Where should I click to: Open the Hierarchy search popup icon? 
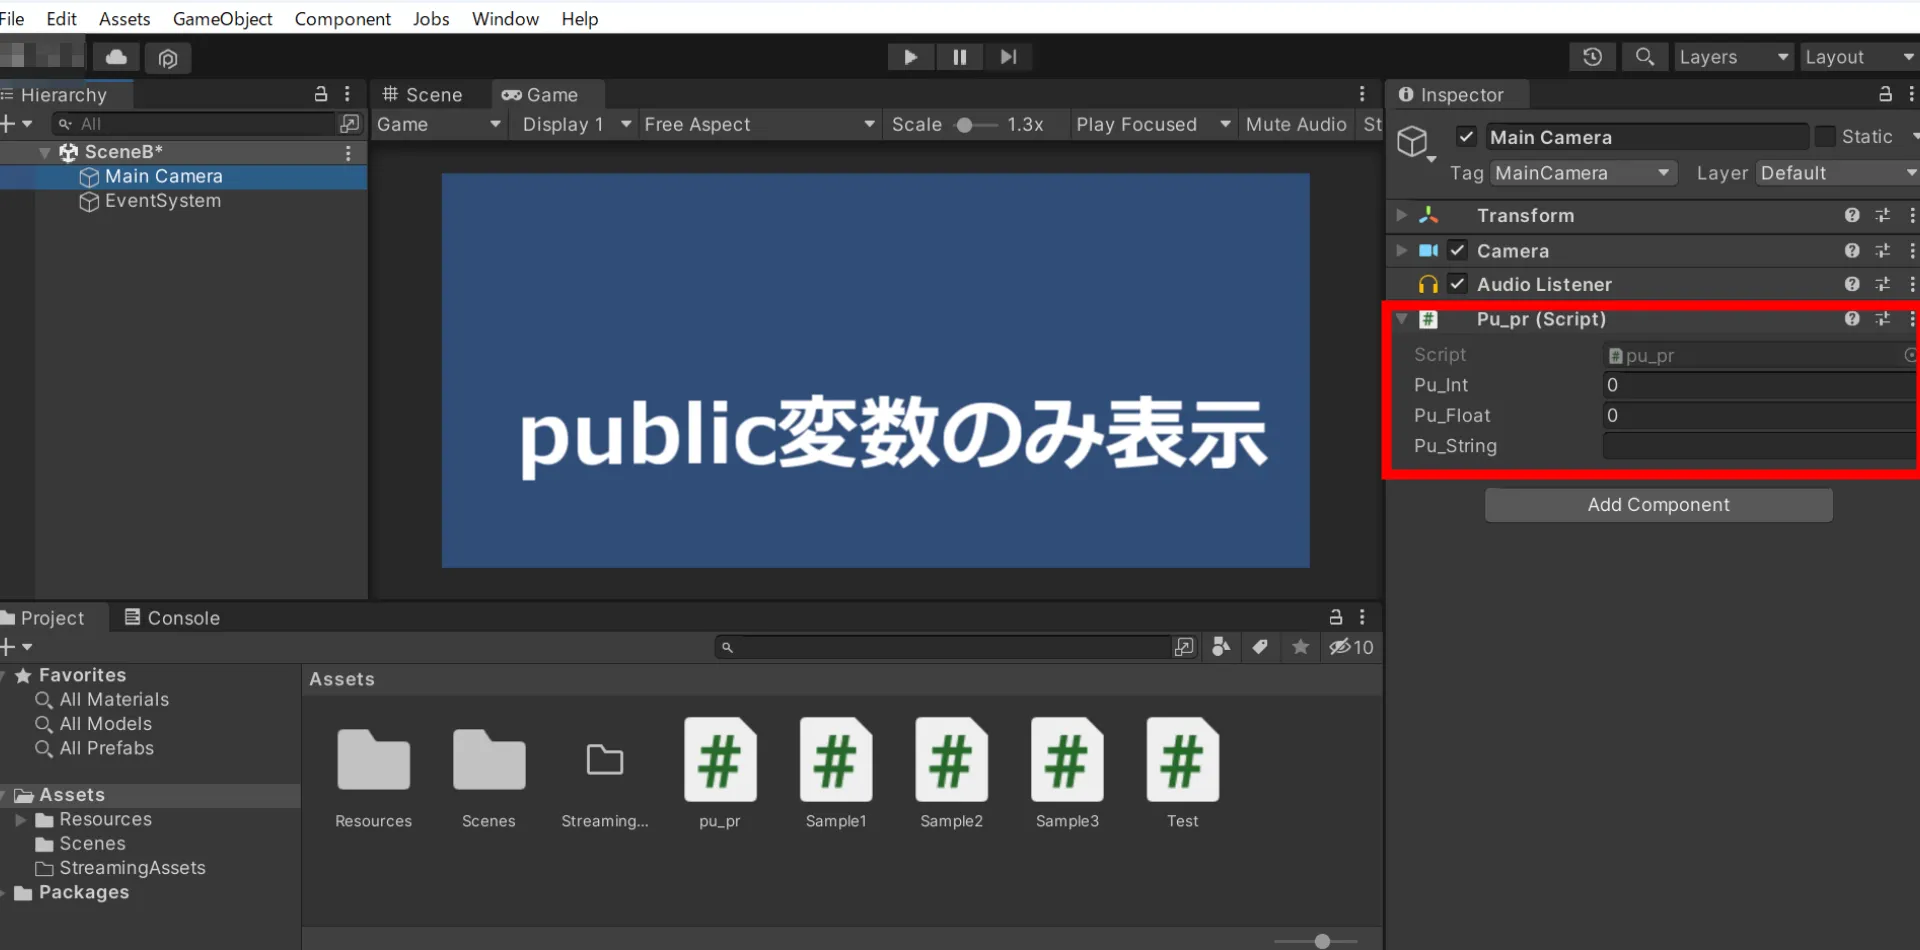pos(349,123)
